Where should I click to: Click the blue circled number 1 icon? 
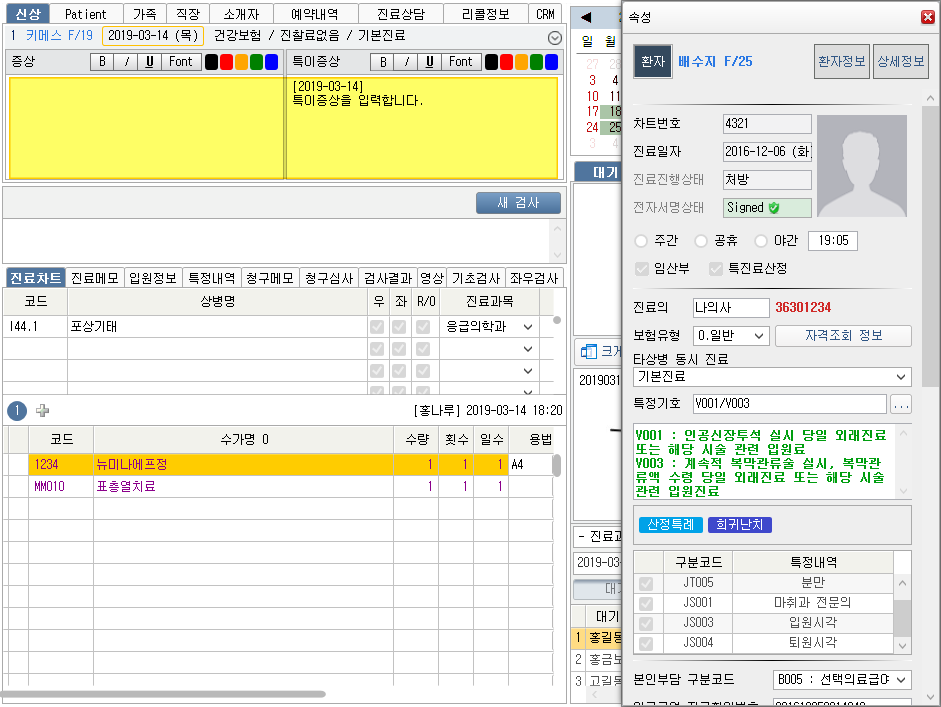point(17,410)
